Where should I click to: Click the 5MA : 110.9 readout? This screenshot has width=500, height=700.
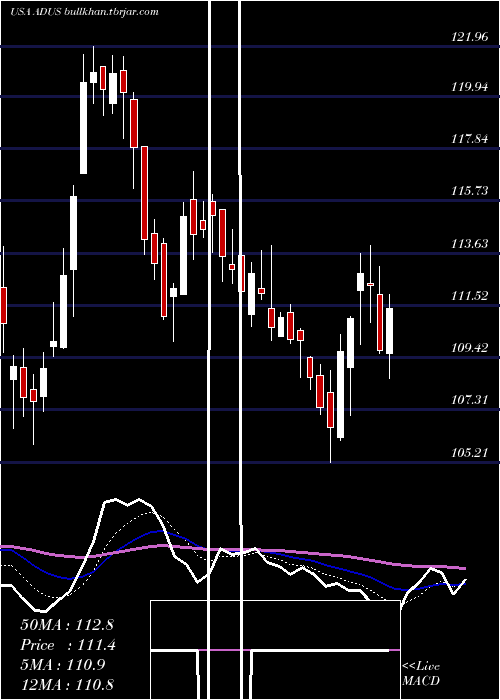63,665
